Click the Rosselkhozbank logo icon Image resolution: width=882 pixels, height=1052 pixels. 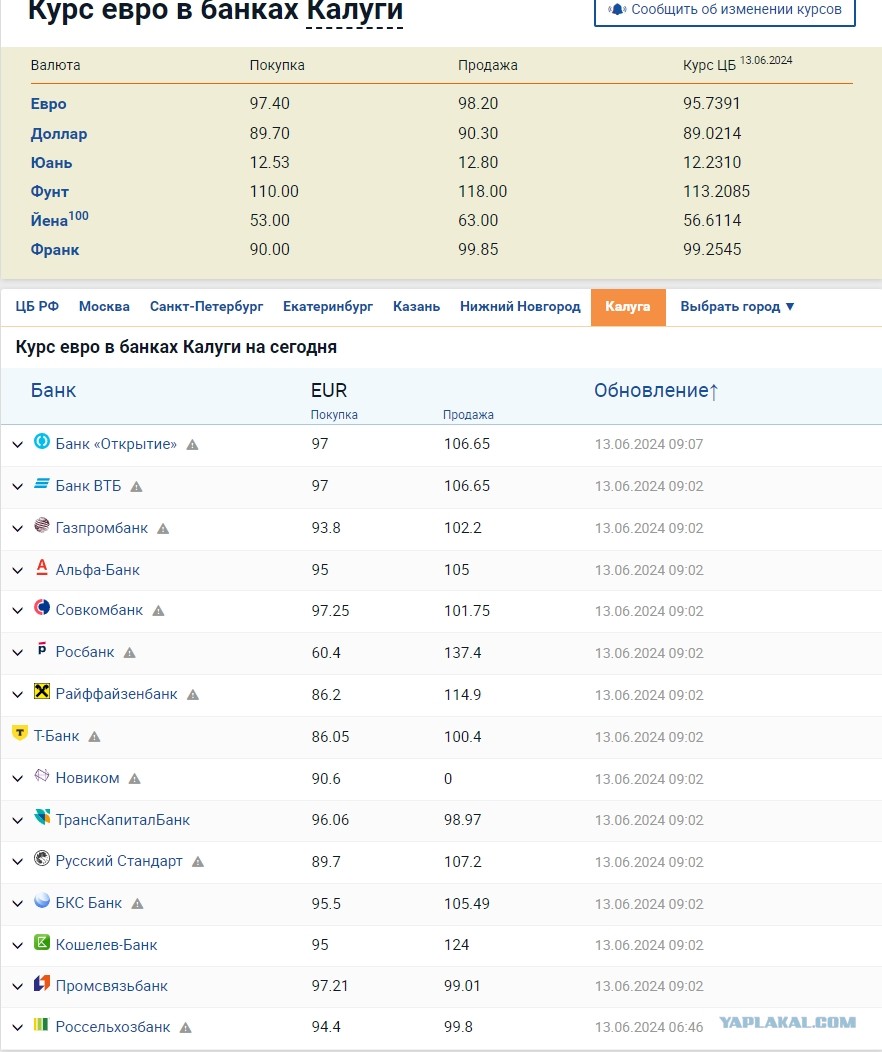(42, 1024)
